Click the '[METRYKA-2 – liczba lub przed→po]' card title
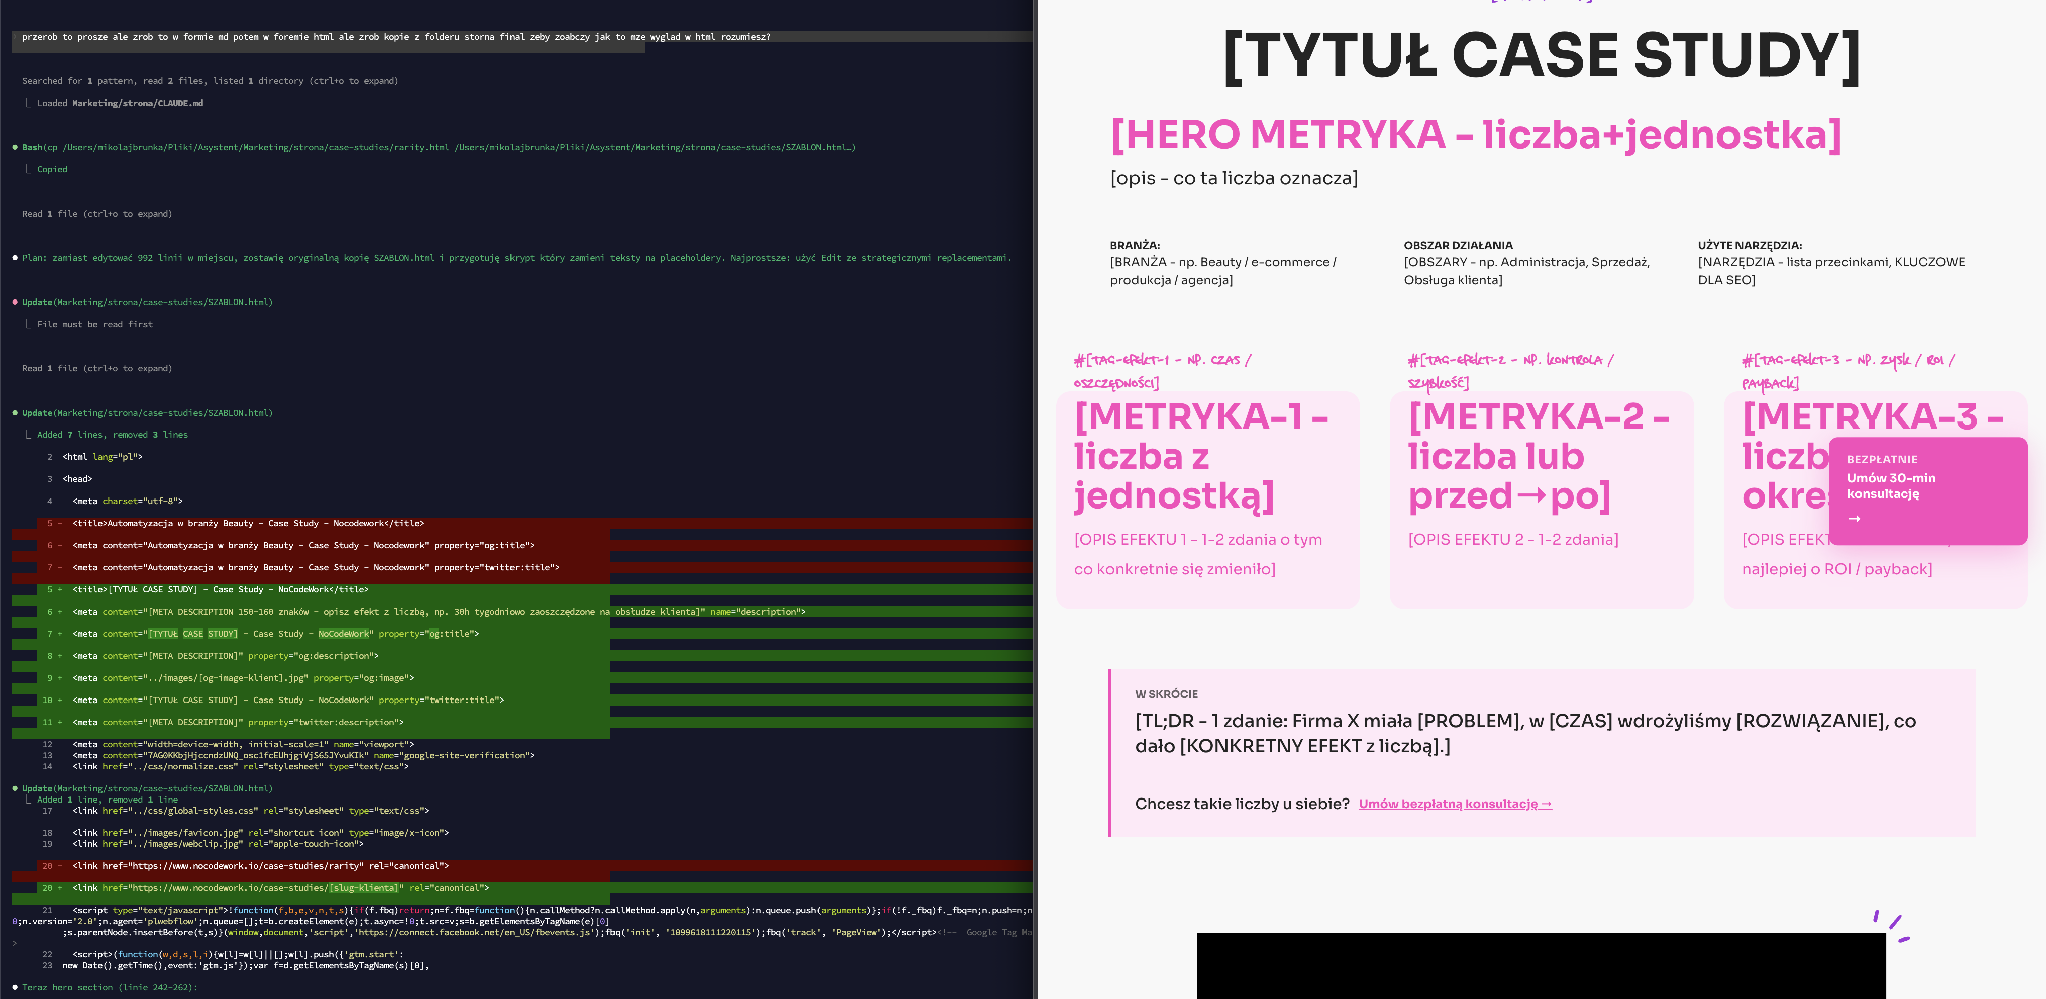This screenshot has width=2046, height=999. click(x=1539, y=456)
